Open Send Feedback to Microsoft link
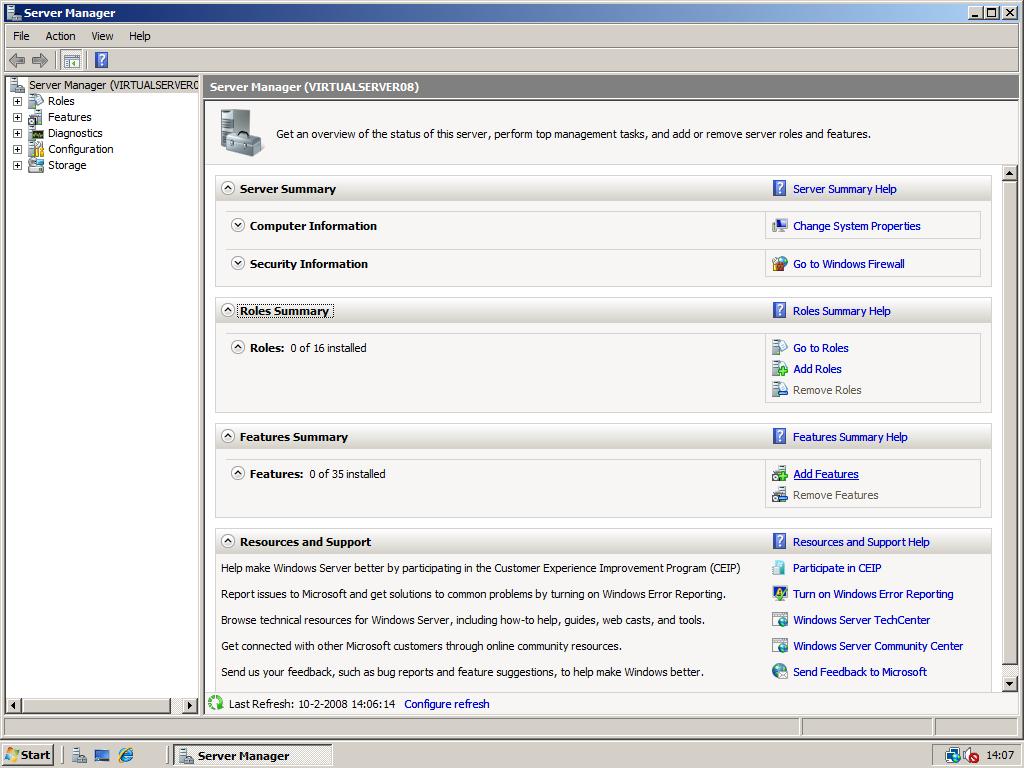The image size is (1024, 768). [x=859, y=672]
